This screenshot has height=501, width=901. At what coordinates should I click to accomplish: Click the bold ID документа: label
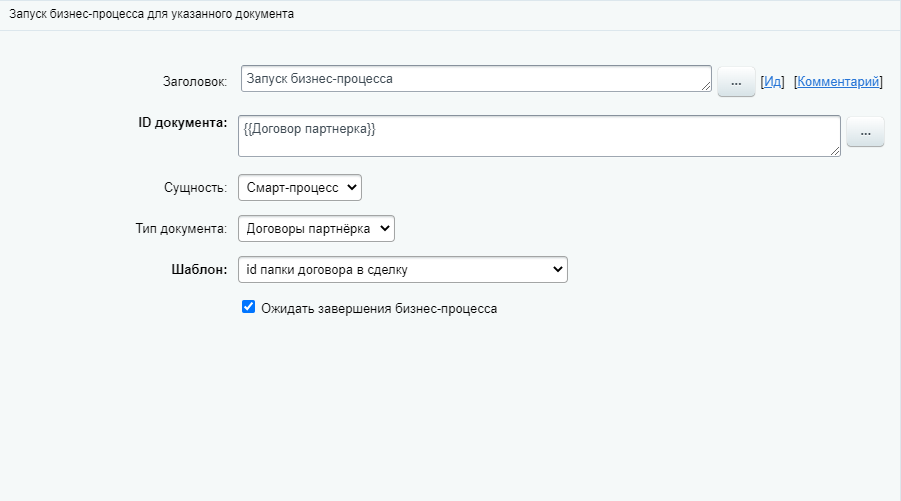183,123
